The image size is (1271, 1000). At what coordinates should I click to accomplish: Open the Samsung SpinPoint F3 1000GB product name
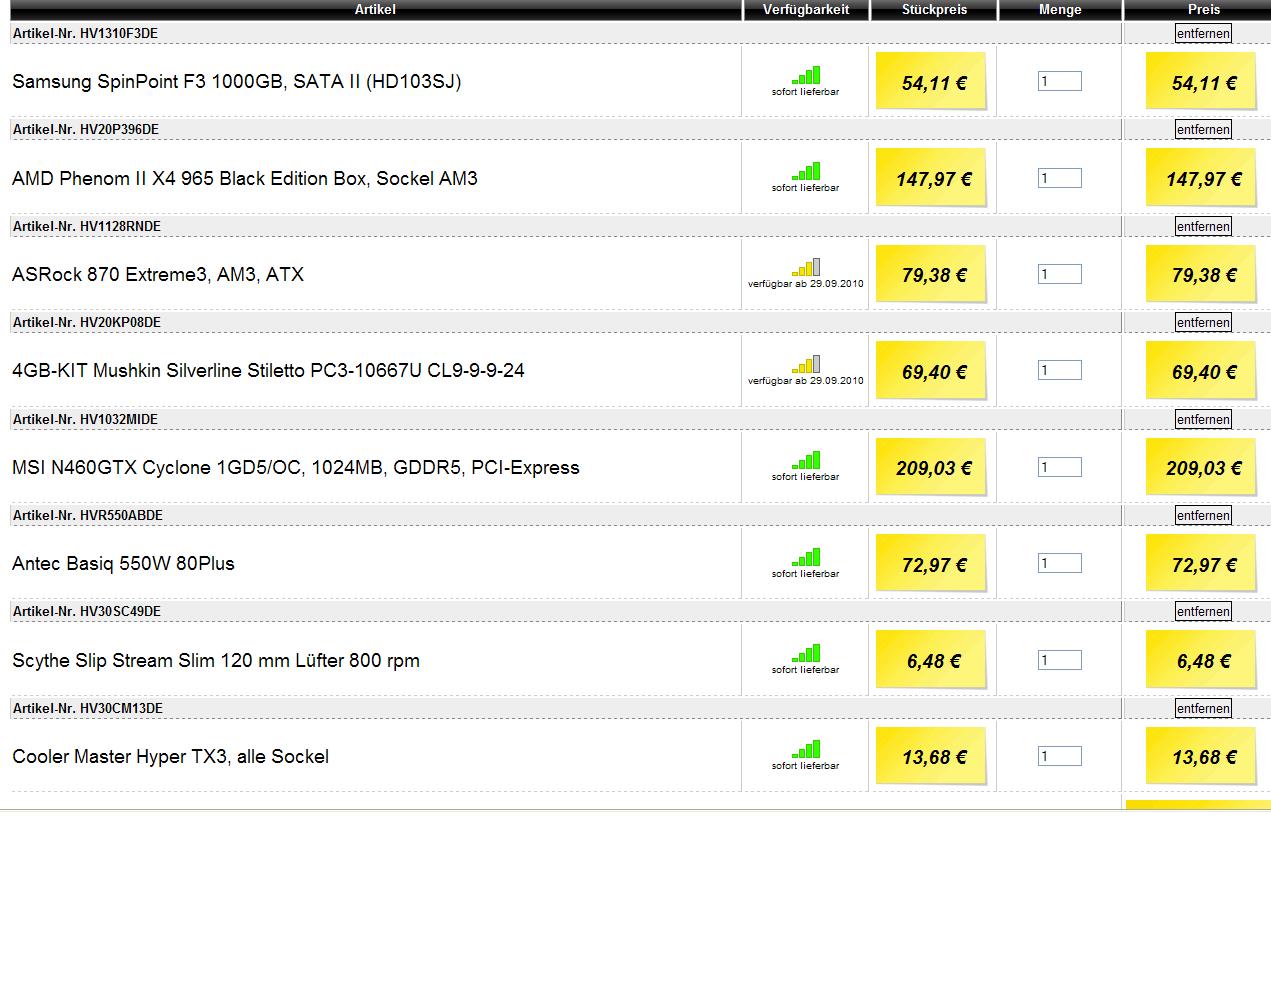click(x=237, y=82)
